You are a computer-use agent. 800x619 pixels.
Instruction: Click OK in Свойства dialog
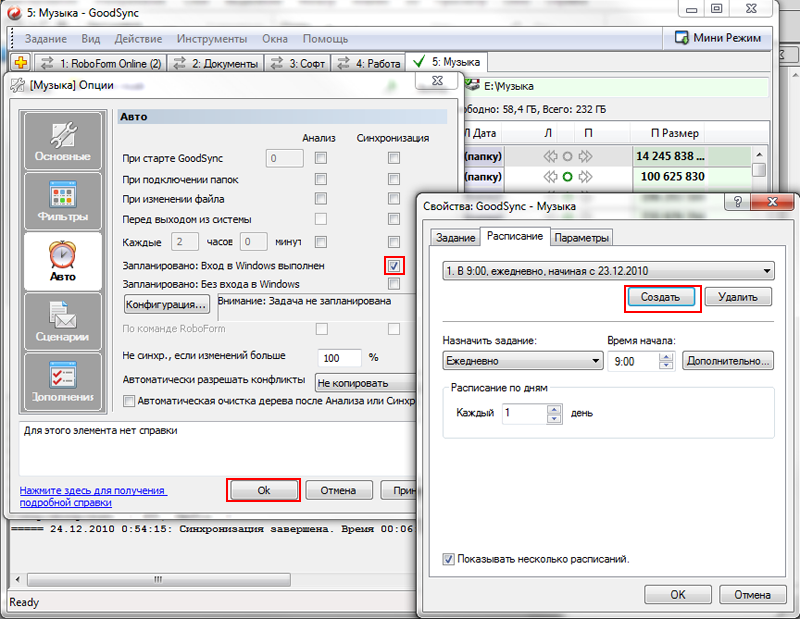click(x=678, y=595)
